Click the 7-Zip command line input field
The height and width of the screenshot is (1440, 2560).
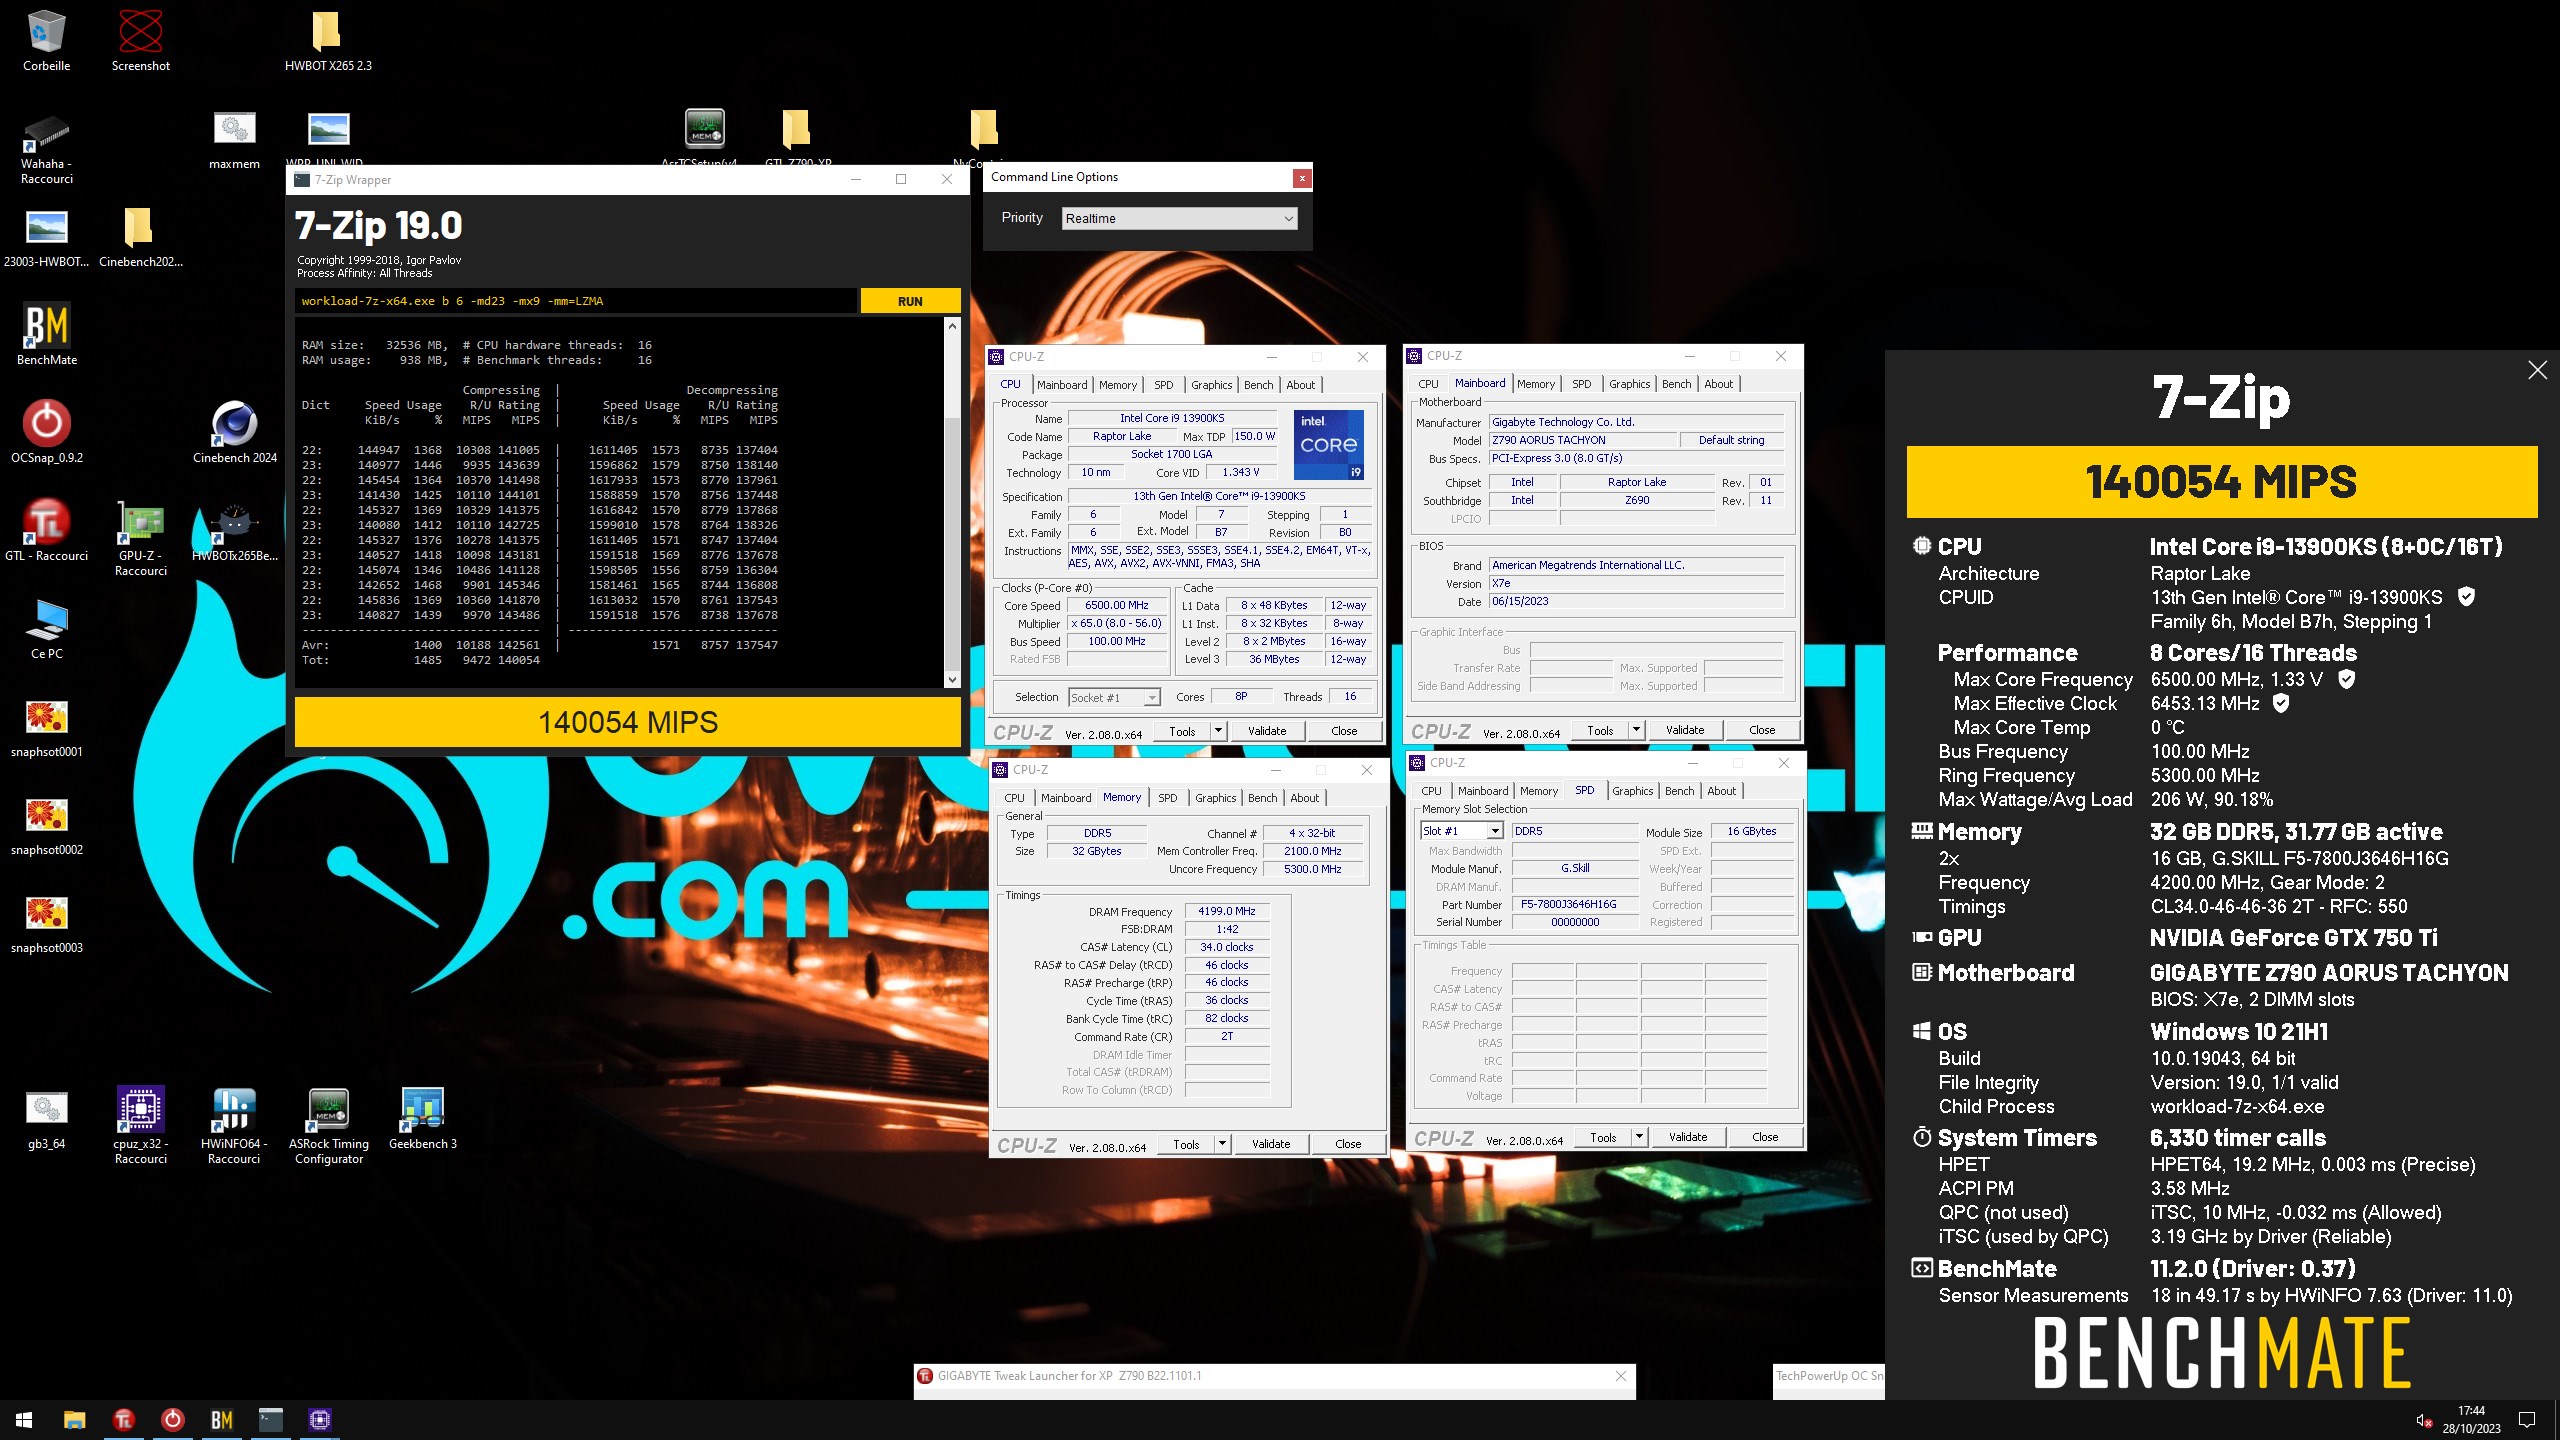[576, 301]
